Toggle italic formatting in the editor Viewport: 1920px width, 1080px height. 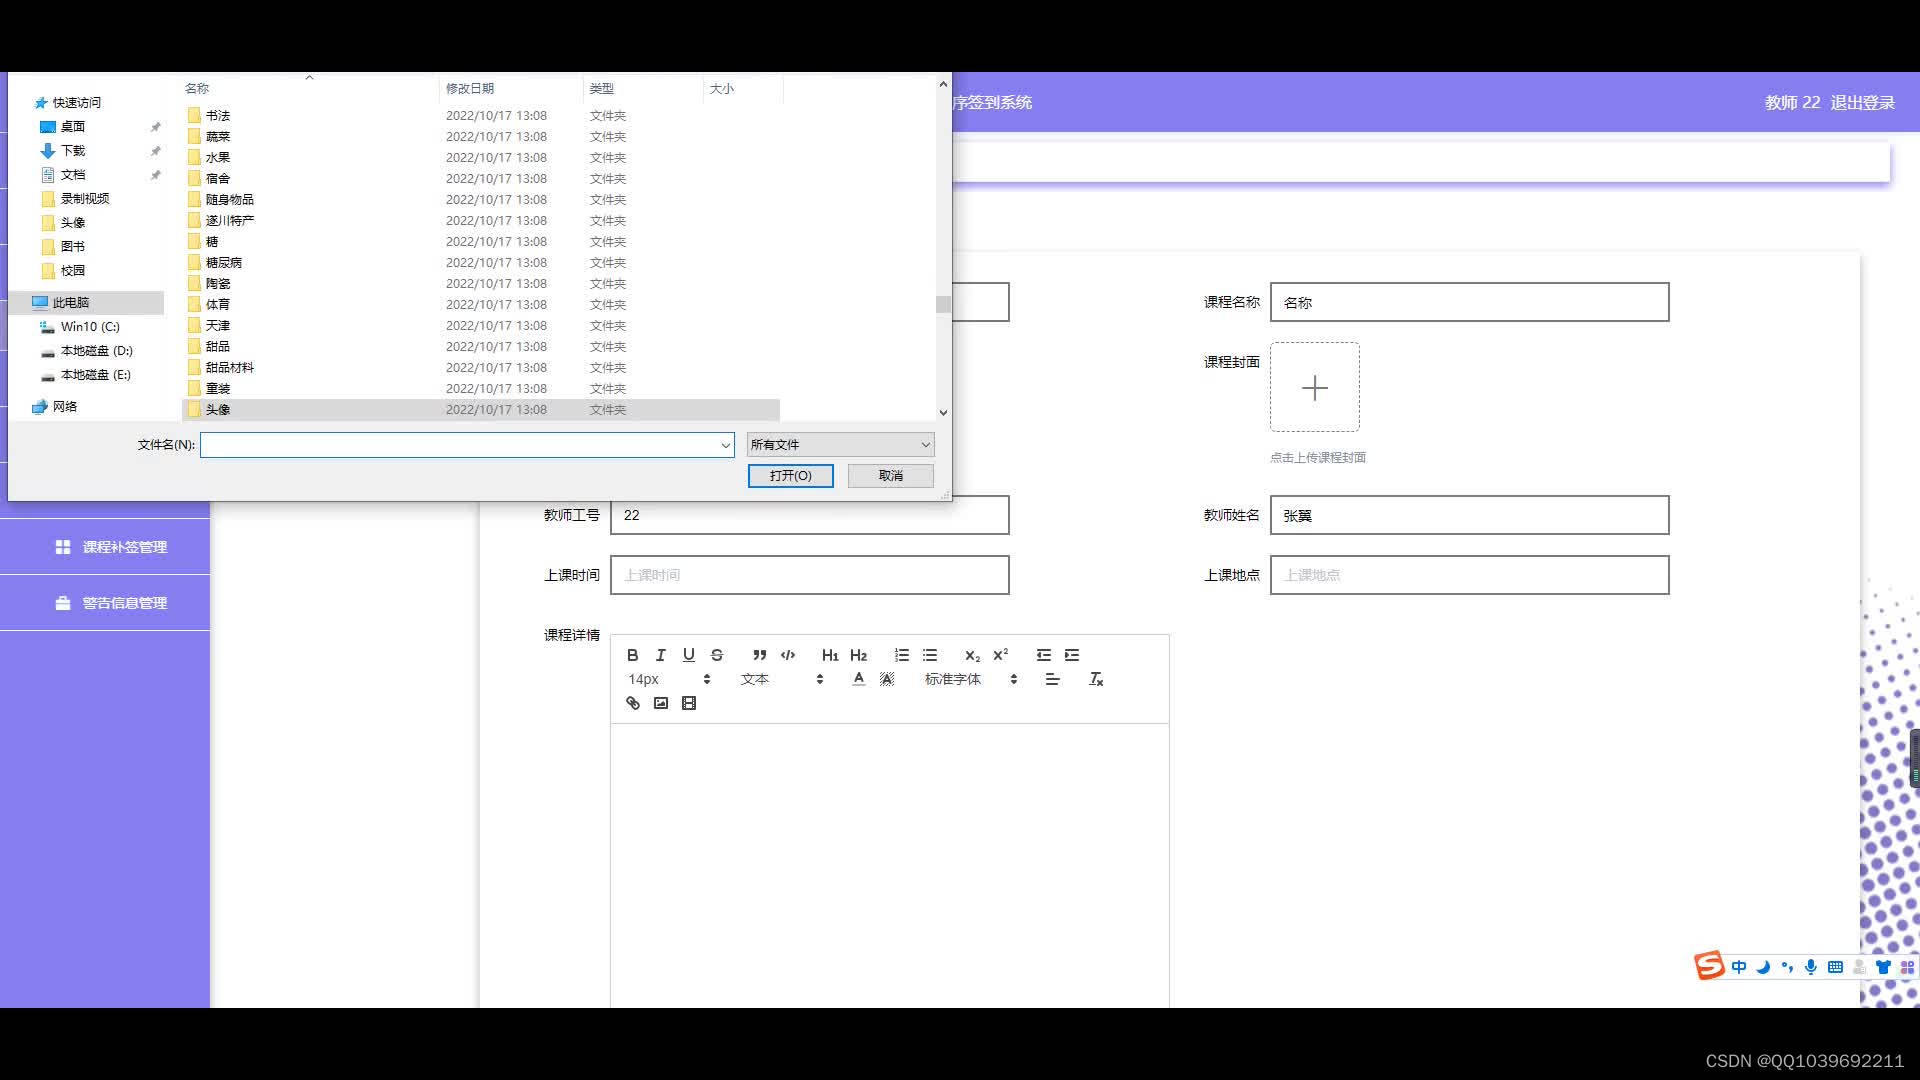pyautogui.click(x=660, y=655)
